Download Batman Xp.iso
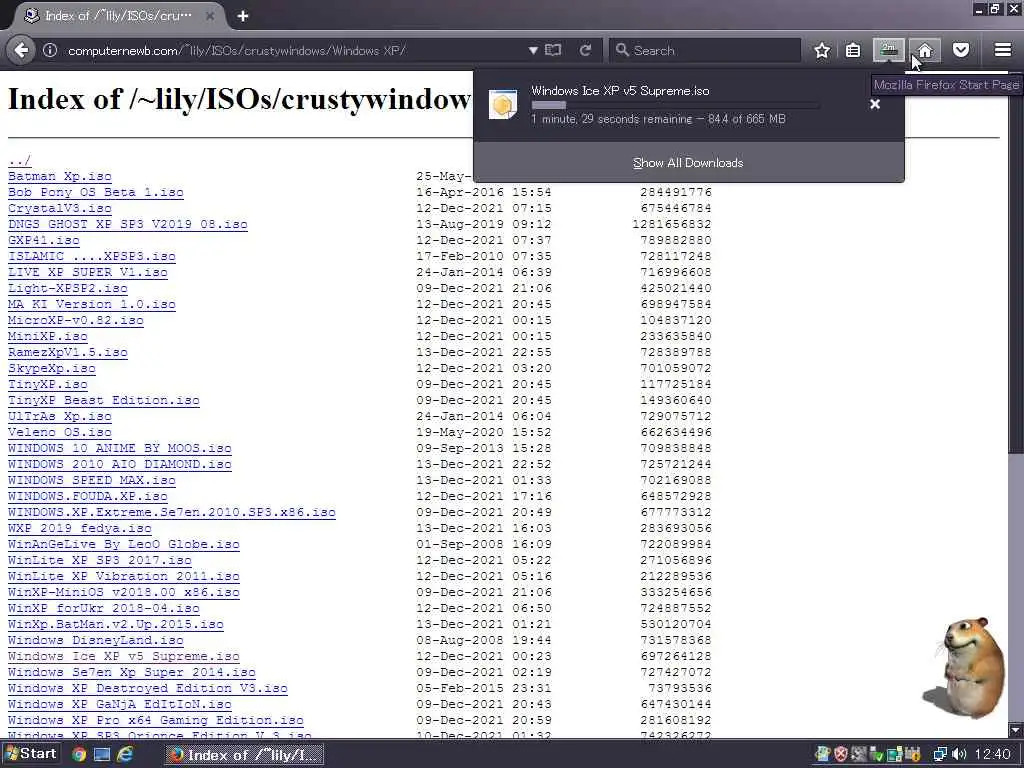 tap(59, 176)
